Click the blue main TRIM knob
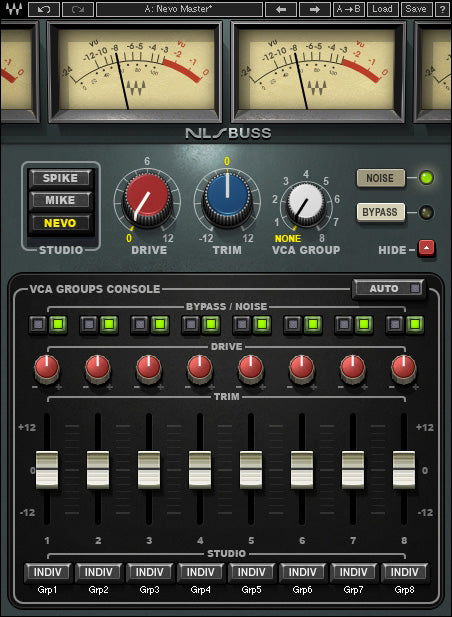This screenshot has height=617, width=452. [x=227, y=199]
